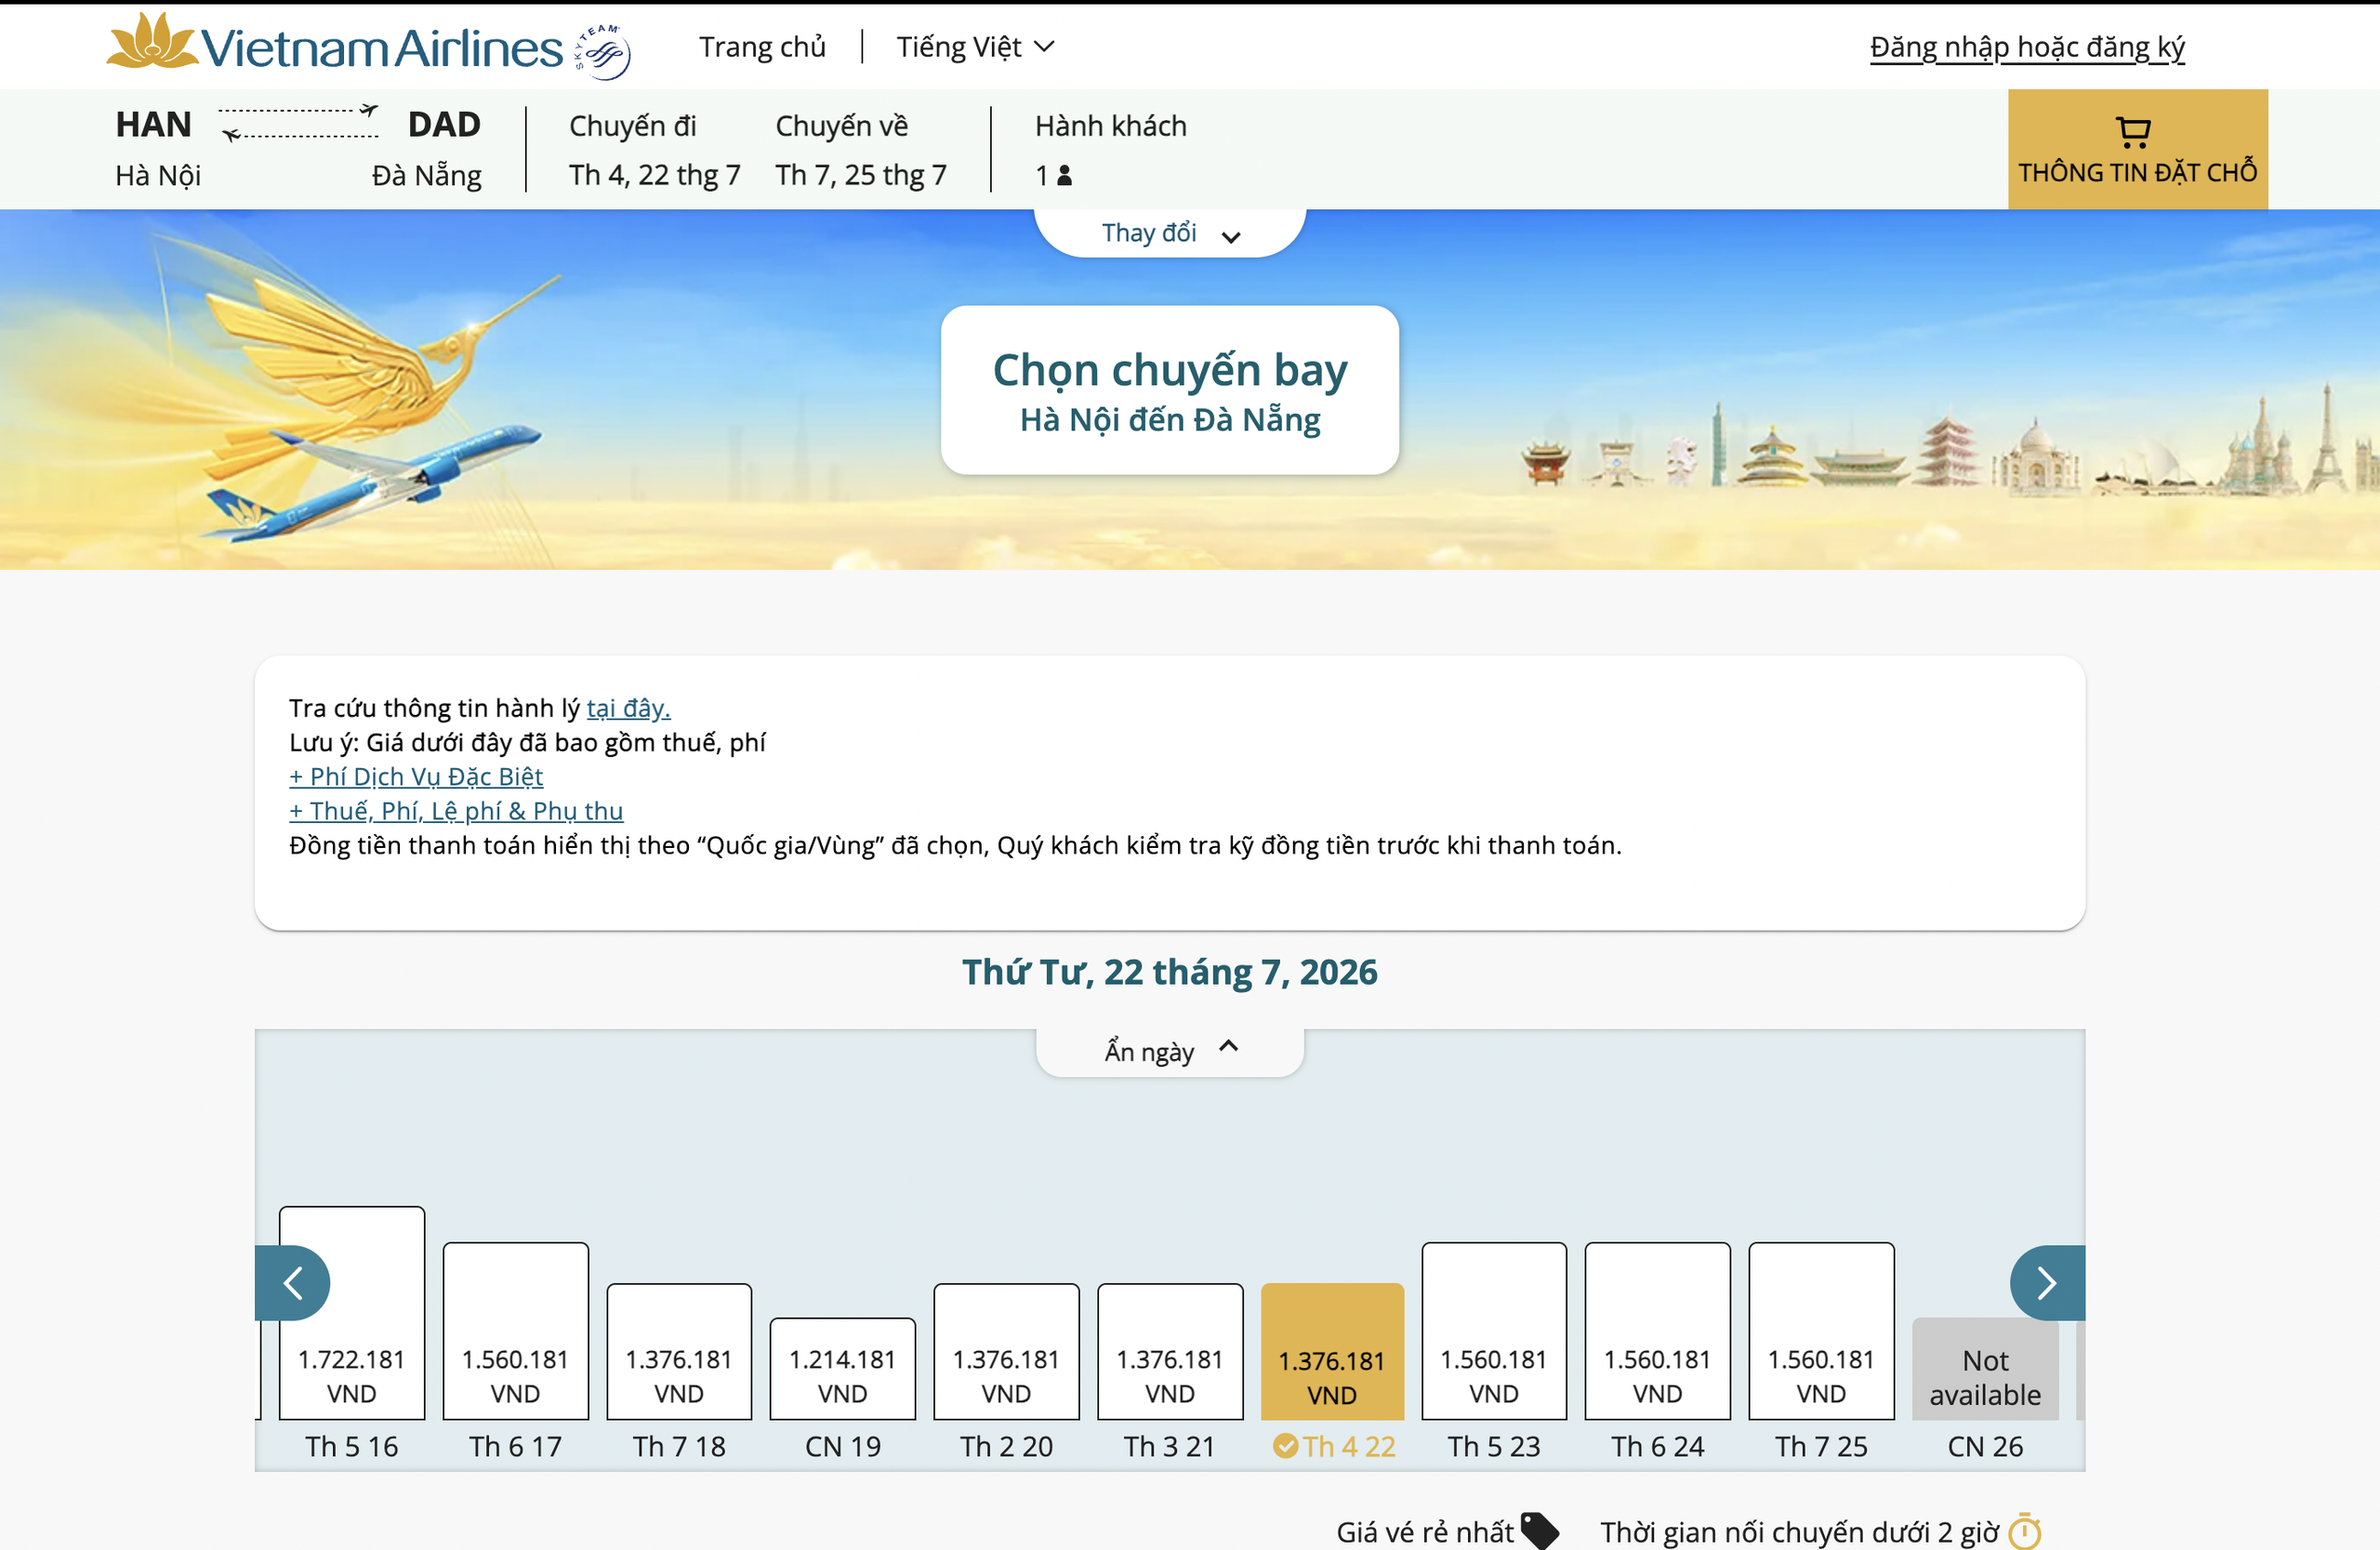Select Th 7 25 fare bar
The image size is (2380, 1550).
[1822, 1331]
